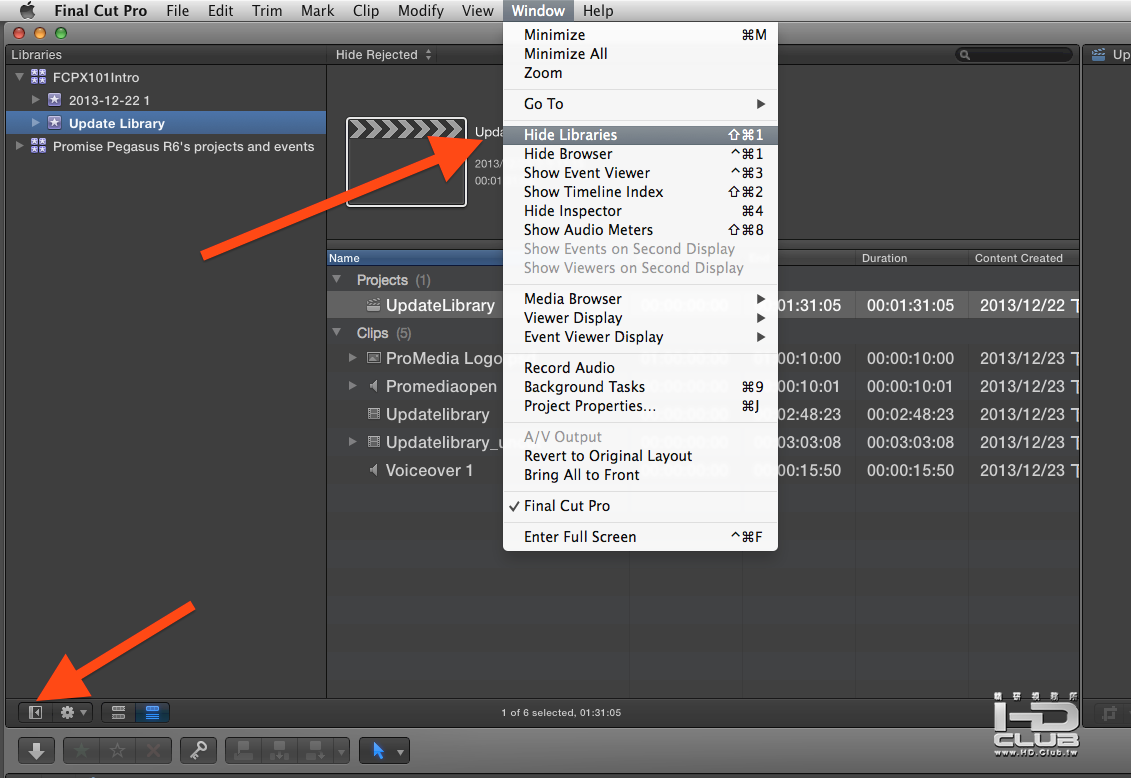Toggle the checked Final Cut Pro window item
The height and width of the screenshot is (778, 1131).
[x=640, y=506]
